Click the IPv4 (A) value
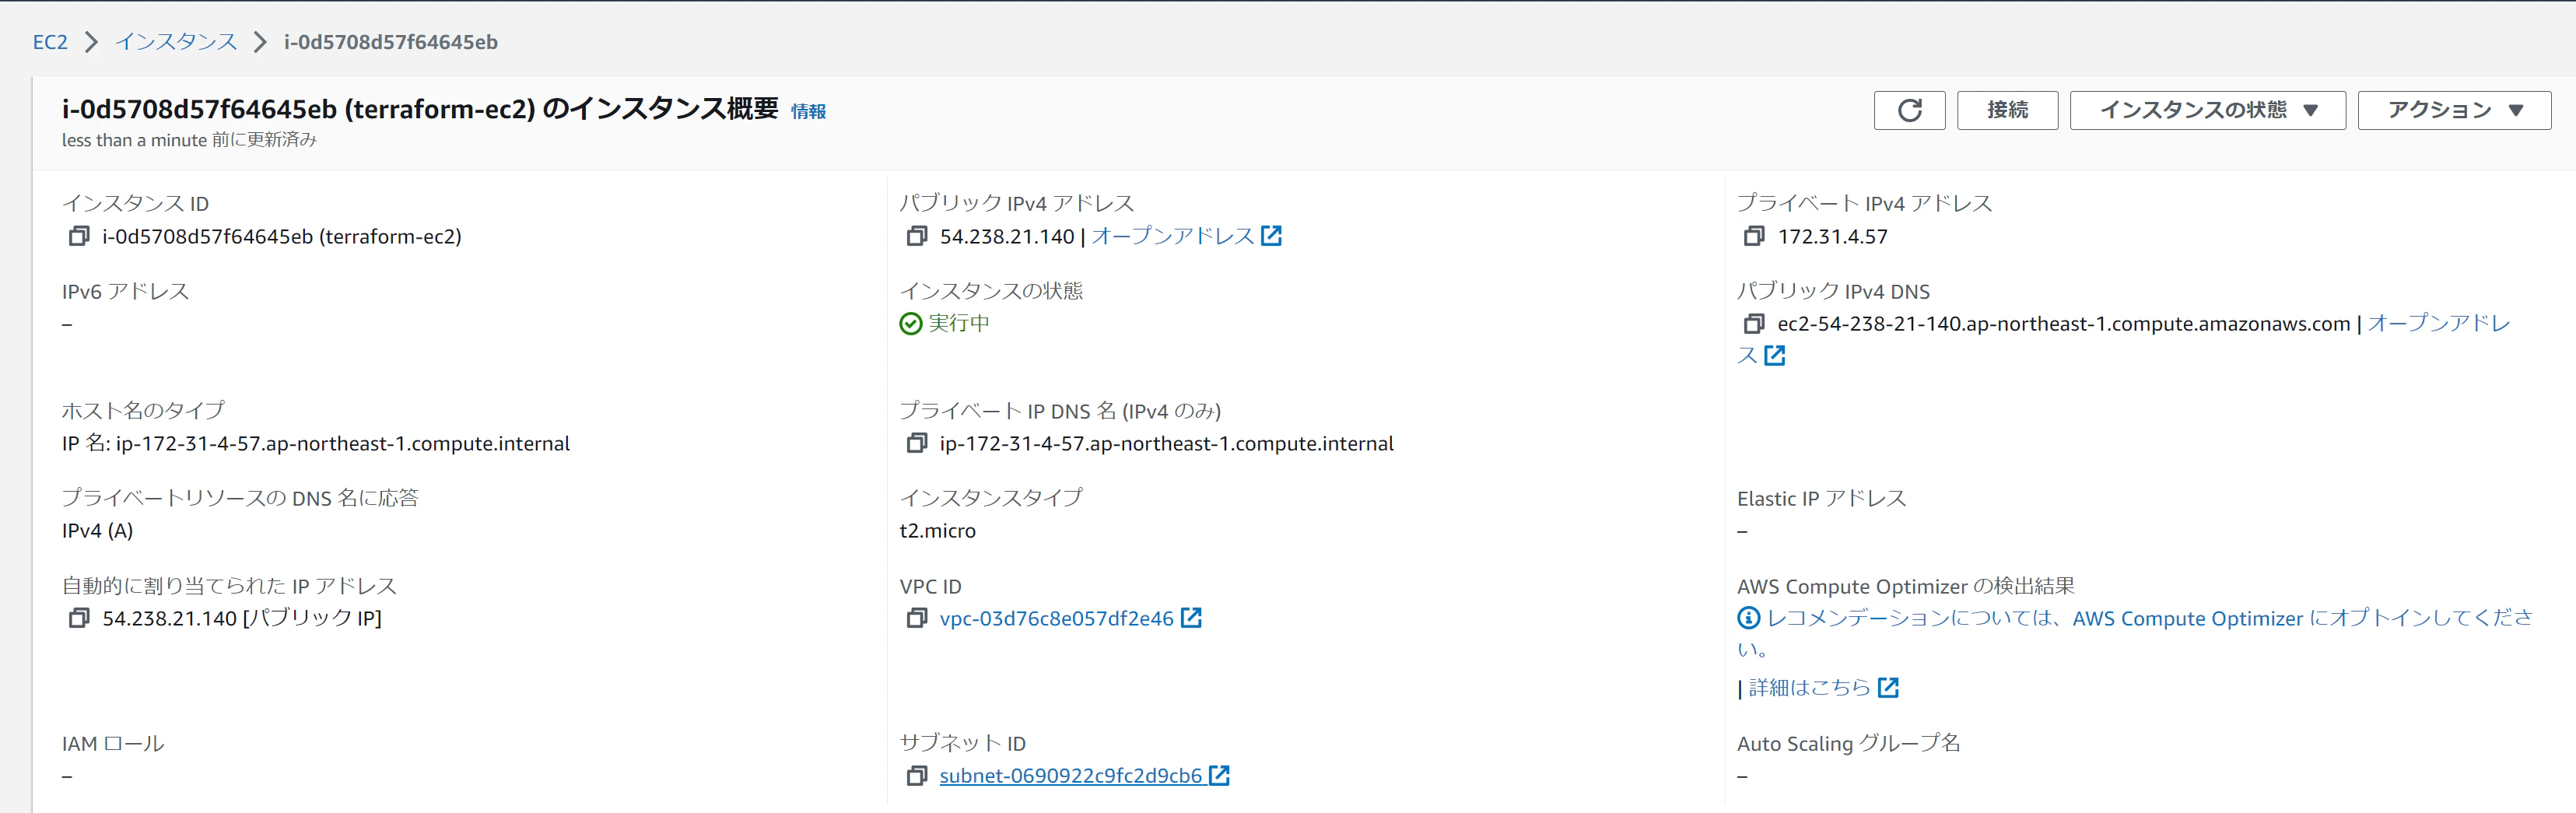 pyautogui.click(x=97, y=531)
